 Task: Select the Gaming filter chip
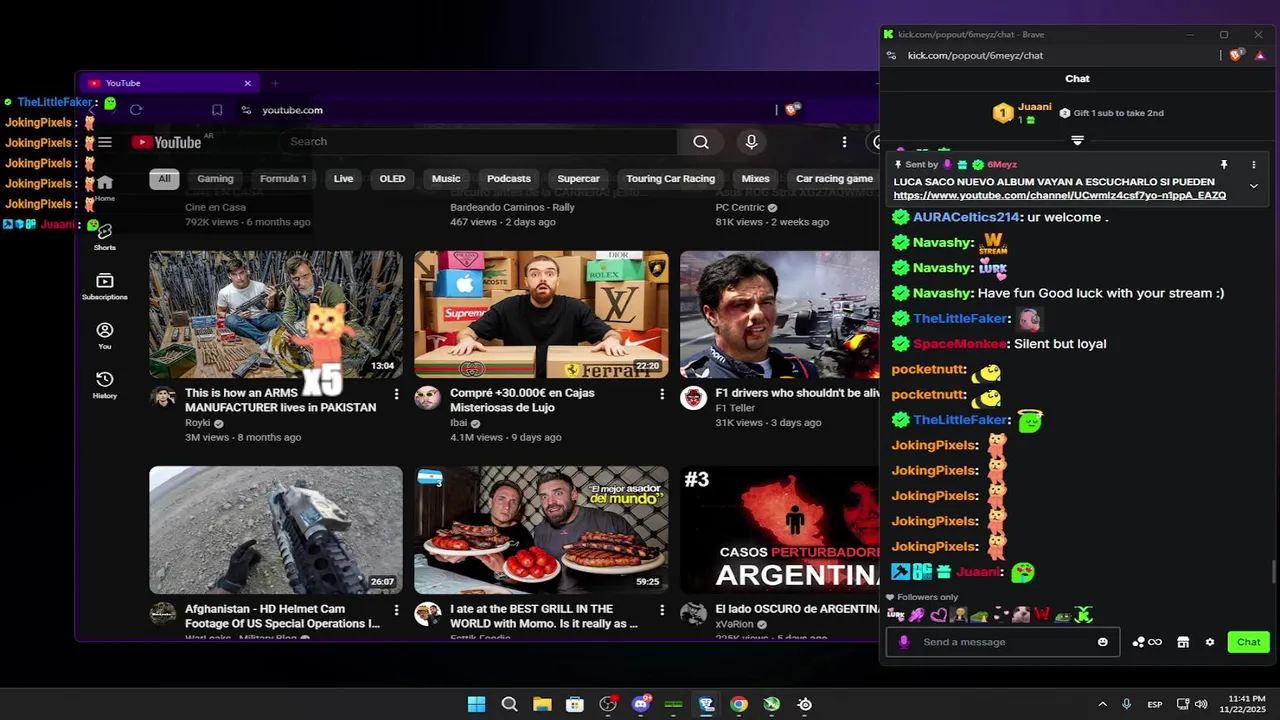215,179
